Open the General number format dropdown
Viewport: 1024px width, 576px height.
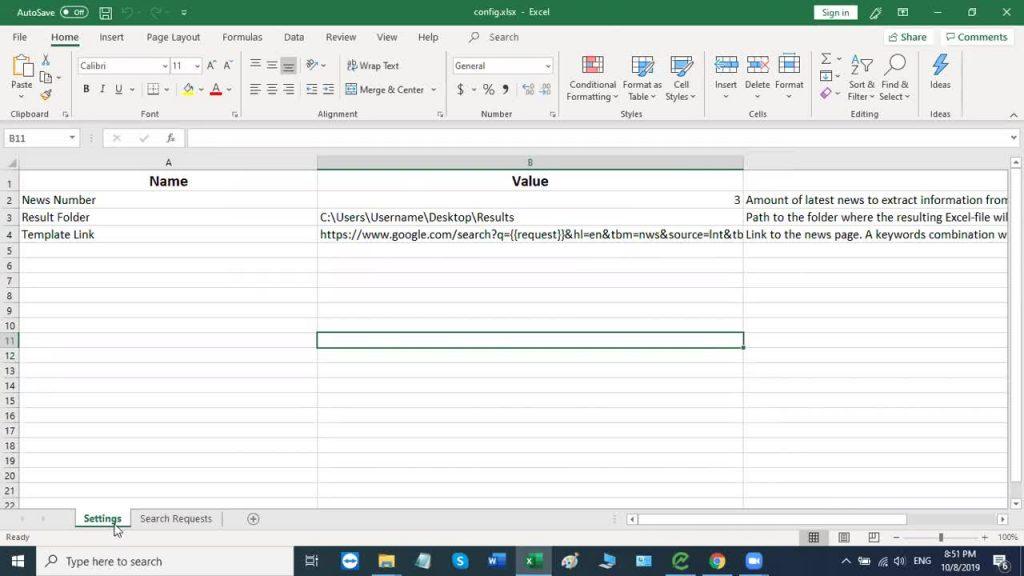[x=548, y=66]
